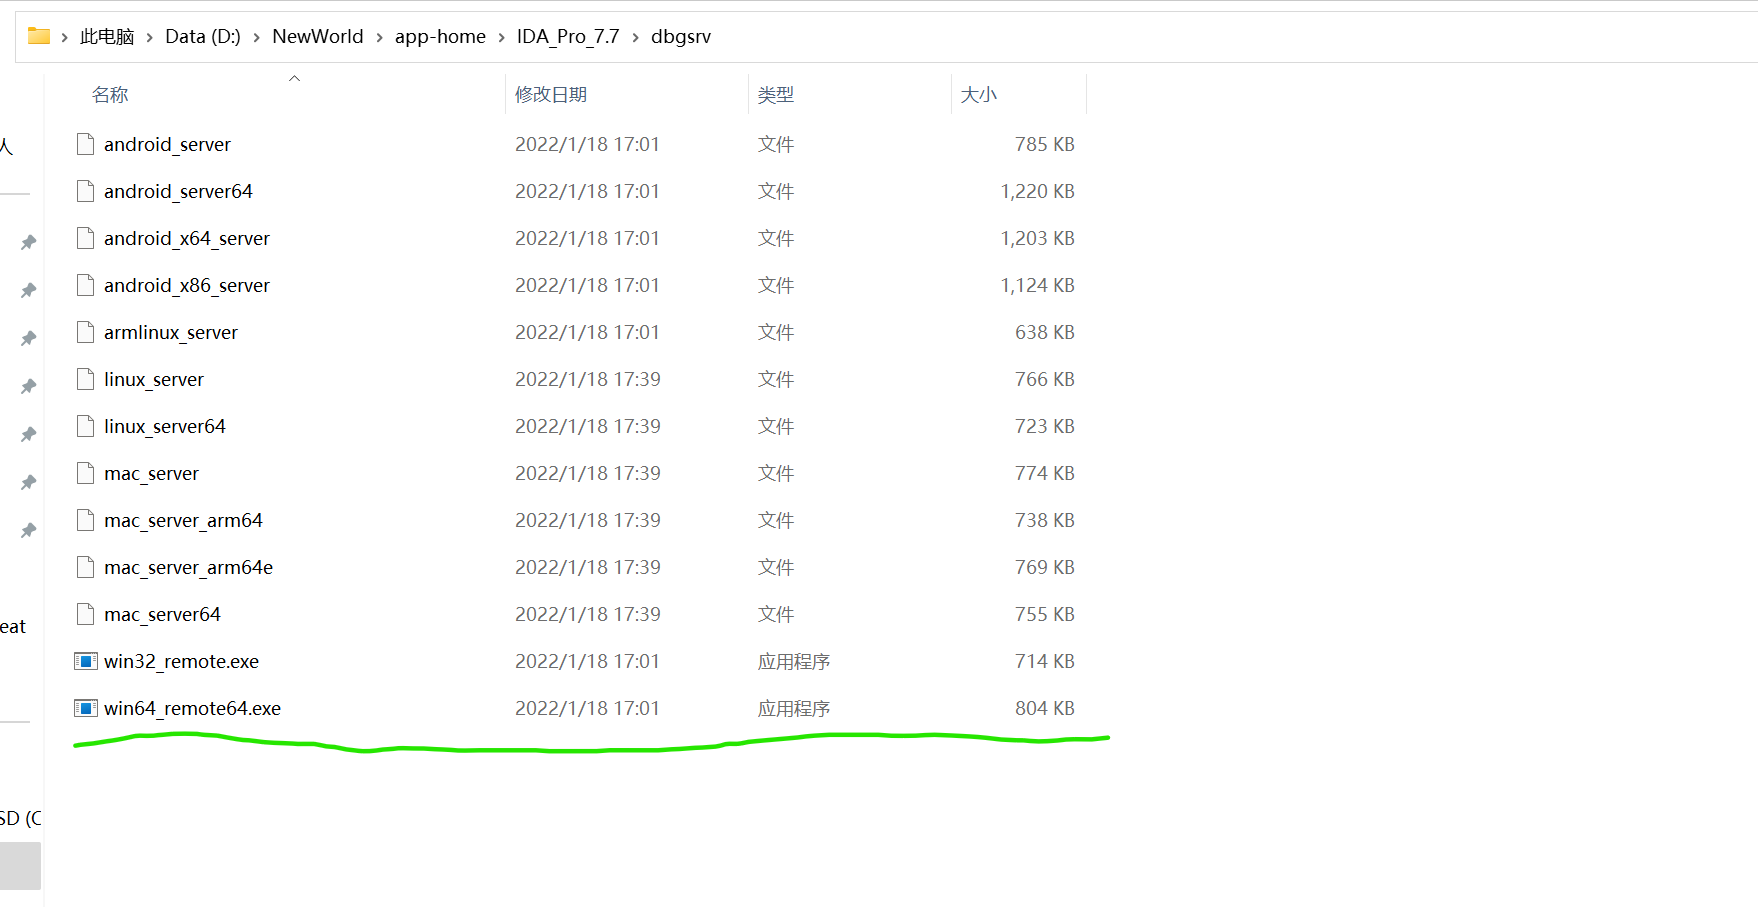Click the win32_remote.exe application icon

tap(85, 661)
